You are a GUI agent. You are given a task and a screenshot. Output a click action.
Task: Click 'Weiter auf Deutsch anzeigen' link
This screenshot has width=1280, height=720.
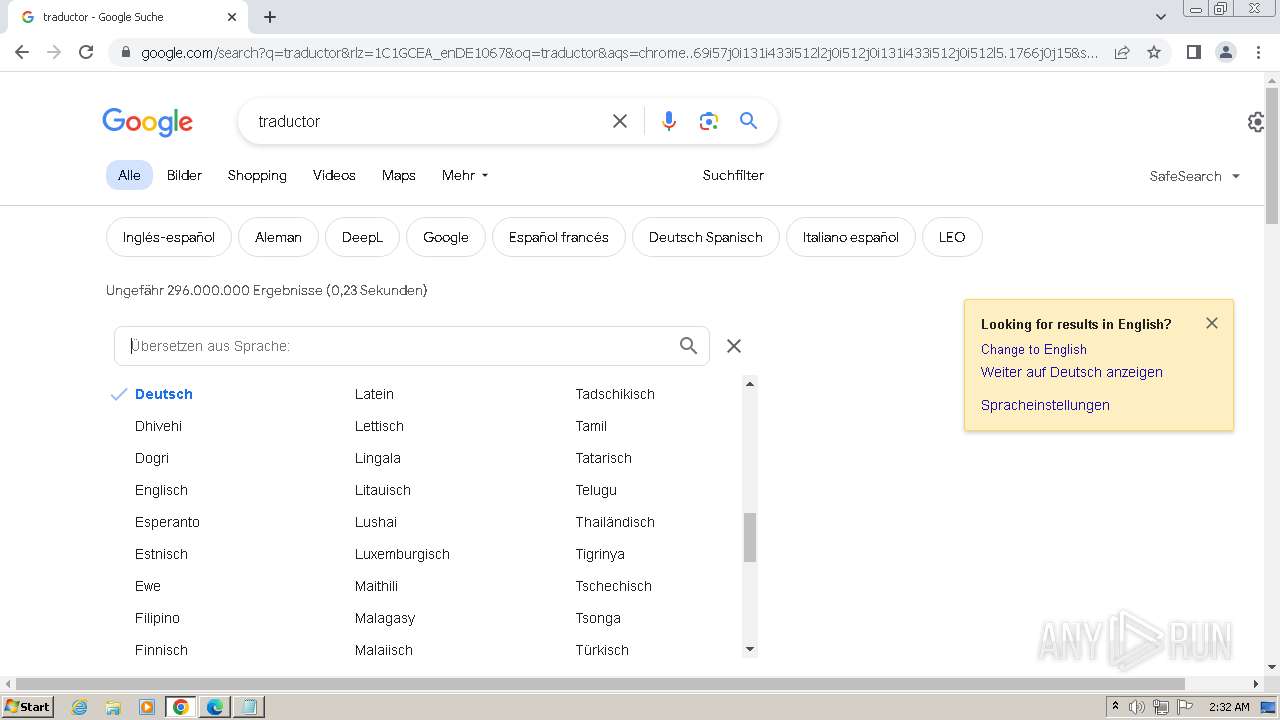1071,372
